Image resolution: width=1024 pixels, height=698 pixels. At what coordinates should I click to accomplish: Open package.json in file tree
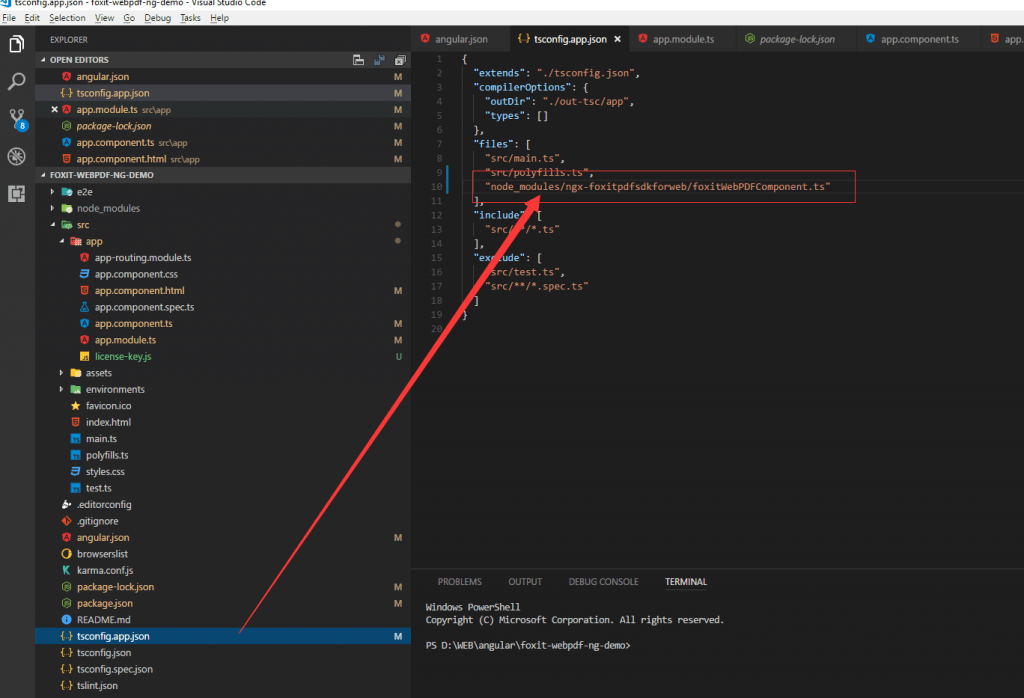pyautogui.click(x=223, y=603)
